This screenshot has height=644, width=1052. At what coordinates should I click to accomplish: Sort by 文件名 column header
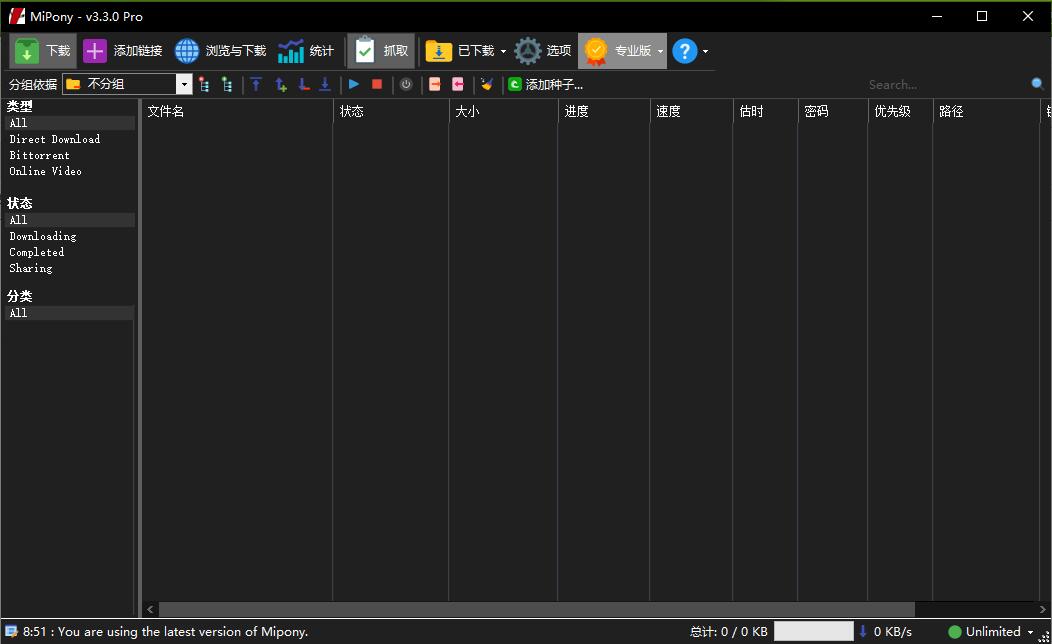[x=237, y=111]
